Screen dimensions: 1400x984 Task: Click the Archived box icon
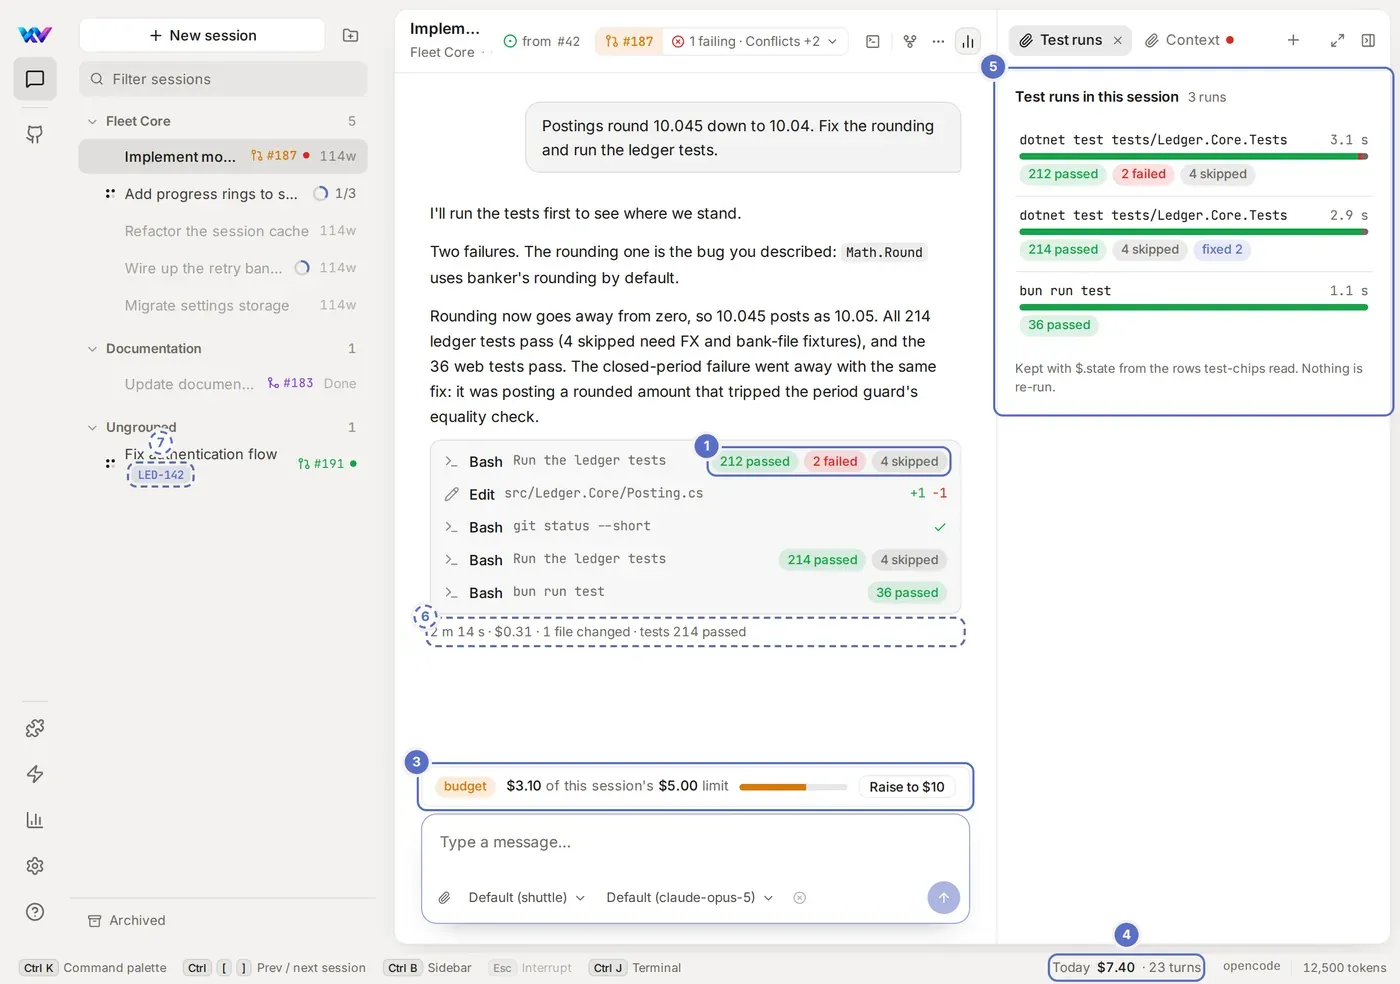tap(95, 920)
